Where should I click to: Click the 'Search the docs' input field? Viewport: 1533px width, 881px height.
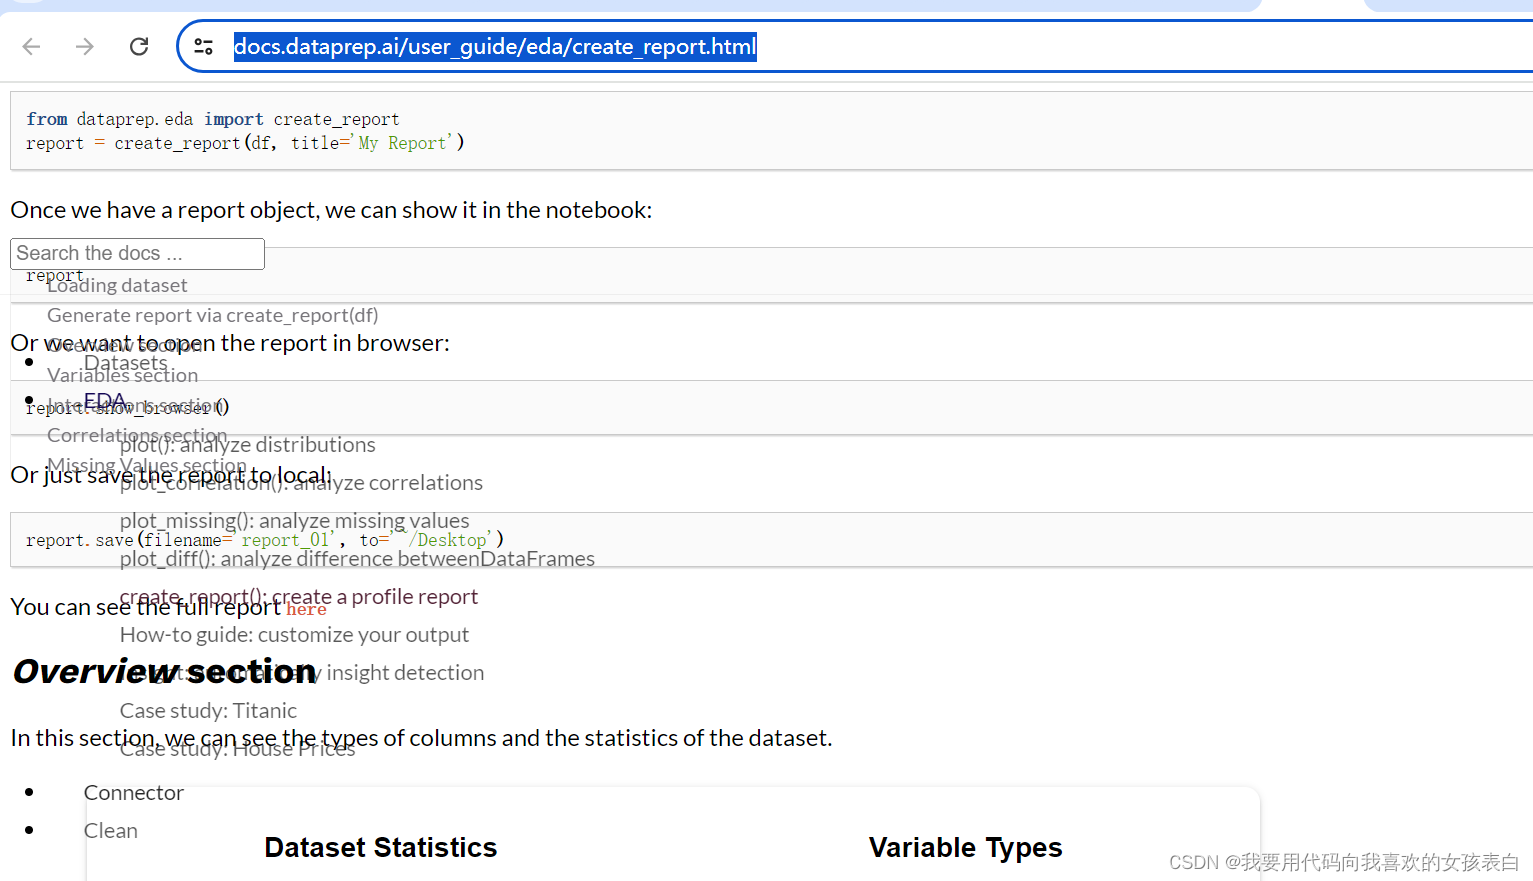pos(137,253)
